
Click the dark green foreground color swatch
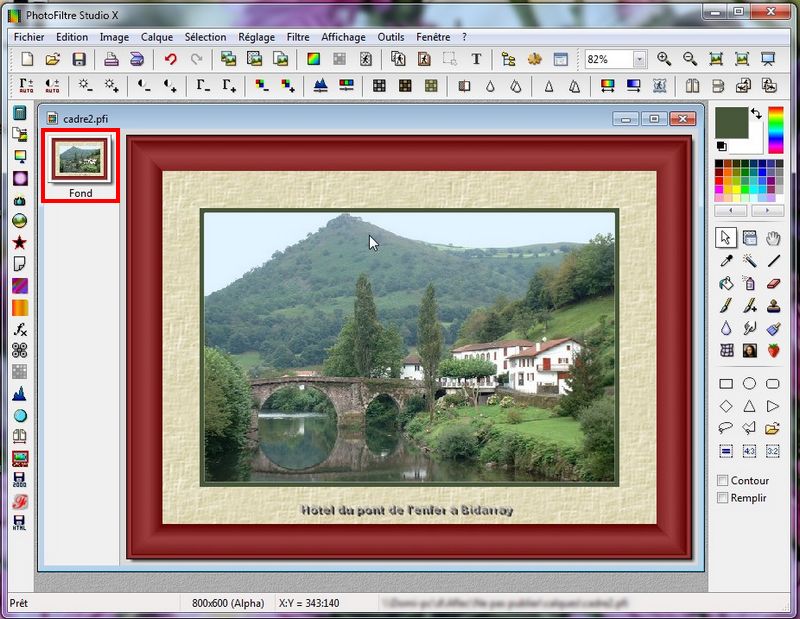click(x=732, y=122)
